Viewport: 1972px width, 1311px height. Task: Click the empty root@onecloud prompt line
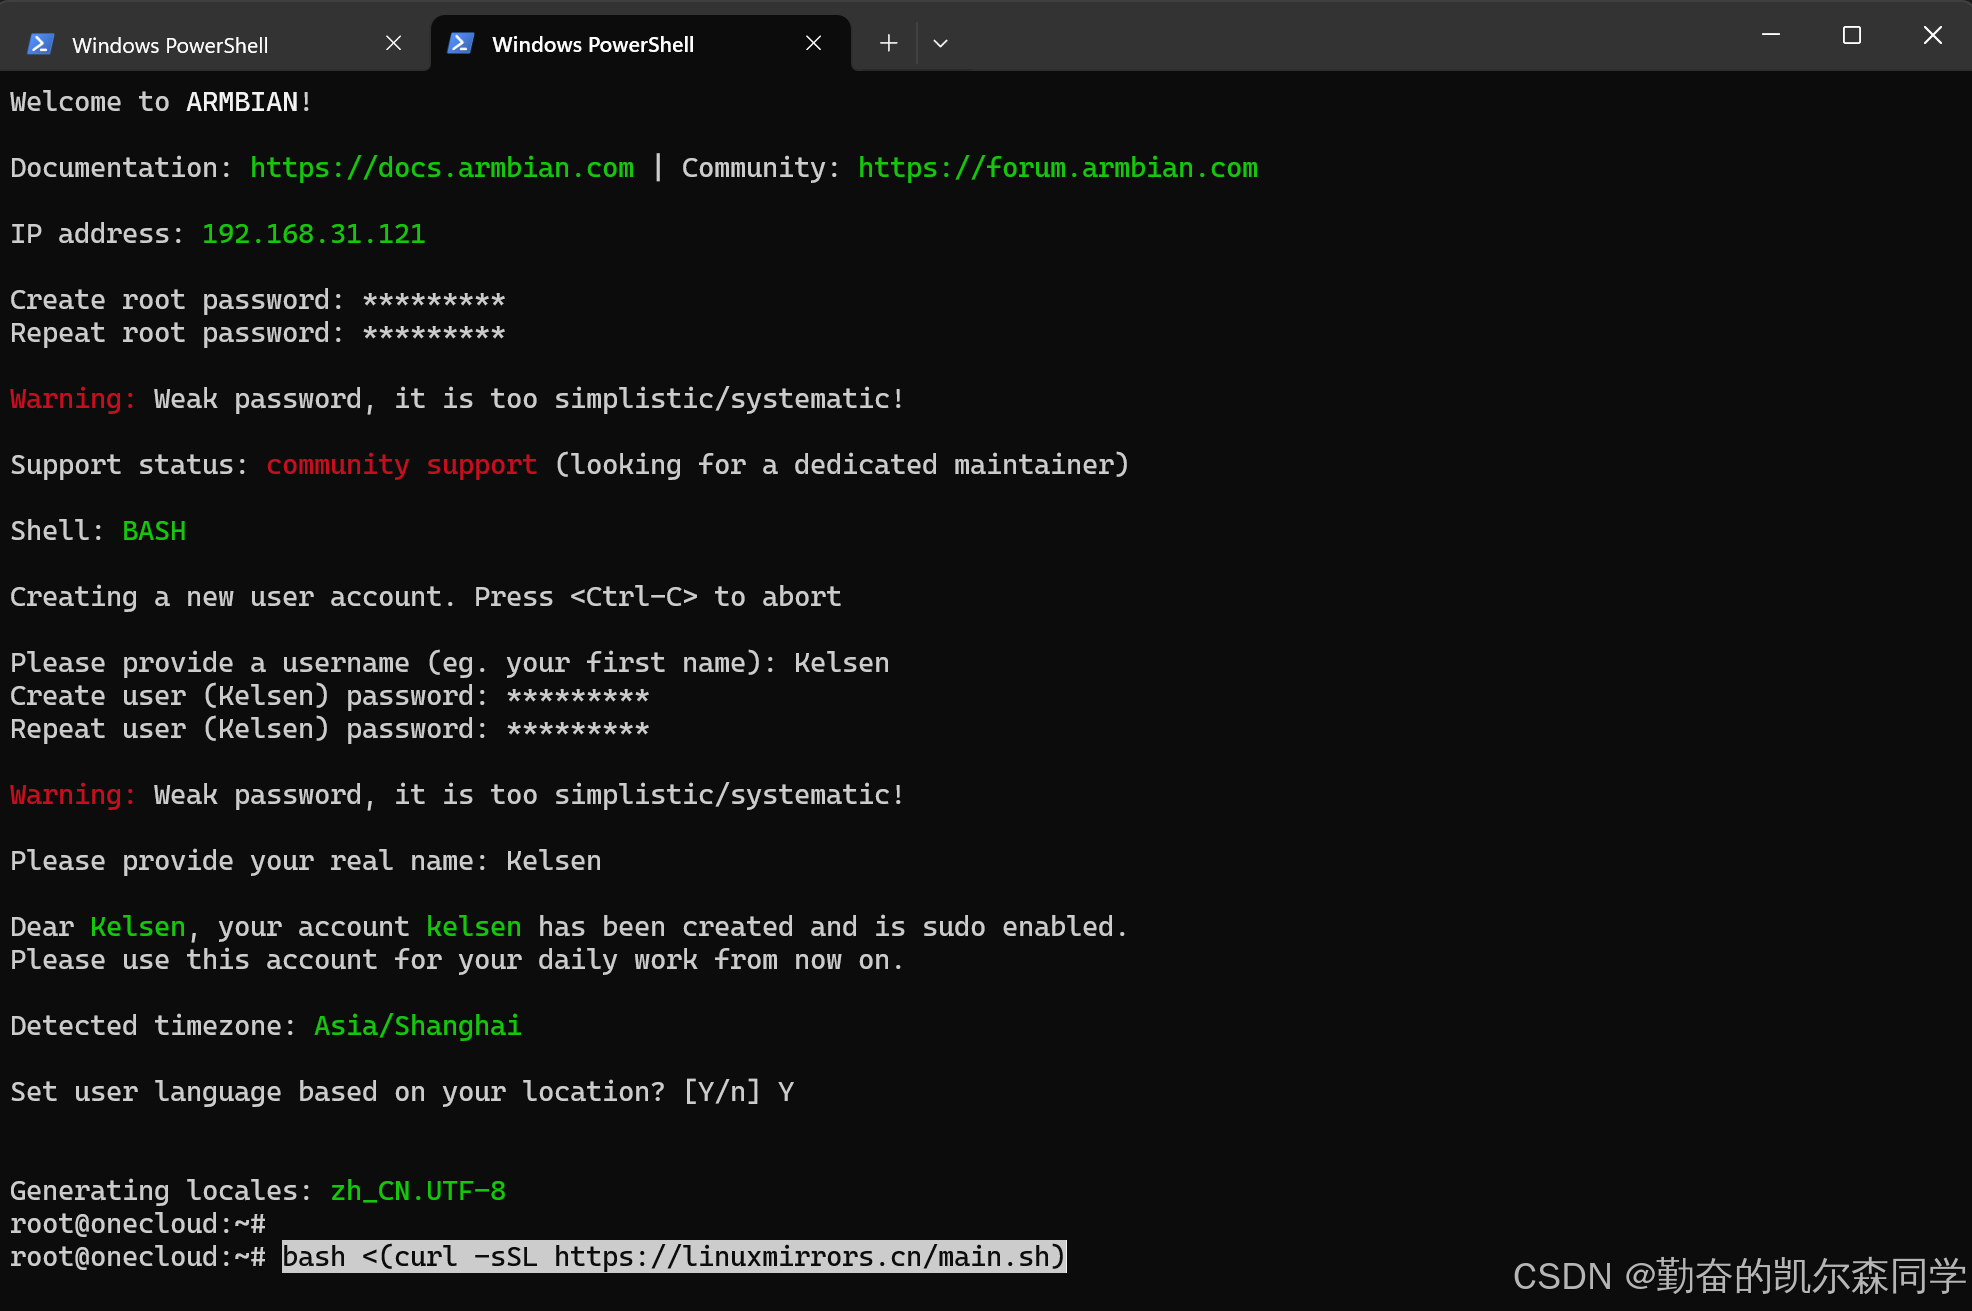coord(138,1224)
